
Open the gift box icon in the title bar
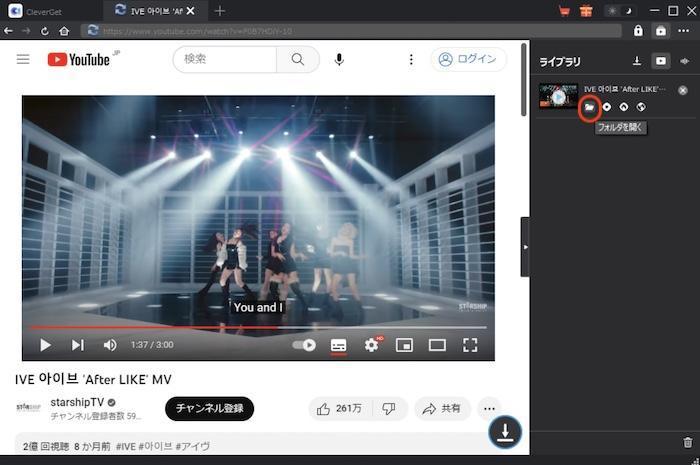click(x=586, y=11)
